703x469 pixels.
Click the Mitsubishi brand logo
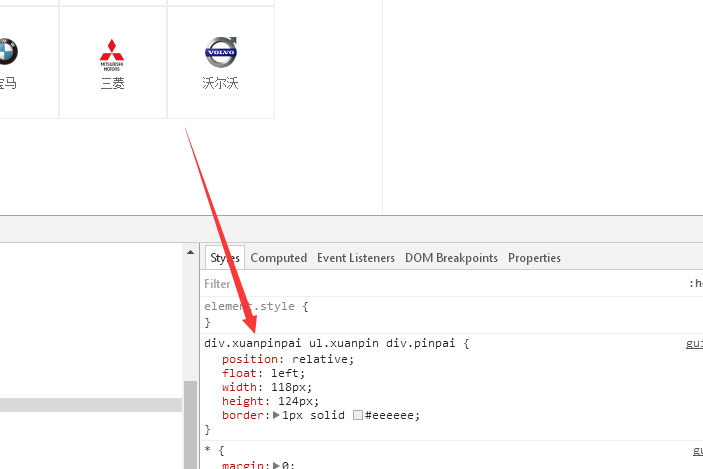click(x=112, y=55)
